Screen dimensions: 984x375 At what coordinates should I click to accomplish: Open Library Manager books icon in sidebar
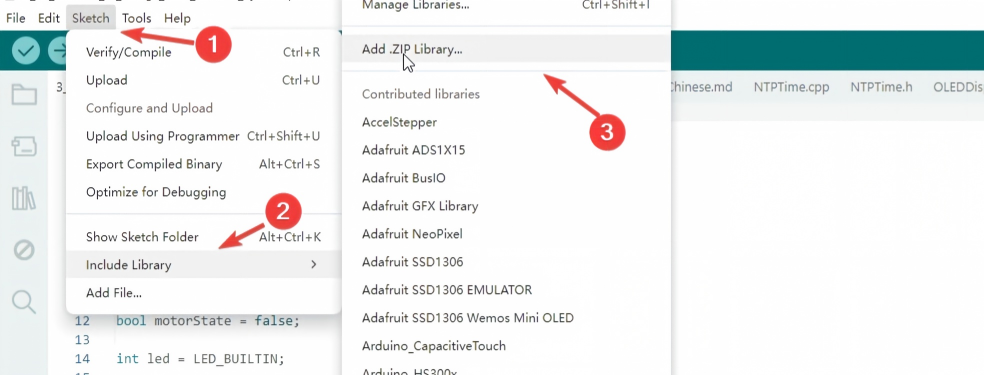pyautogui.click(x=24, y=199)
